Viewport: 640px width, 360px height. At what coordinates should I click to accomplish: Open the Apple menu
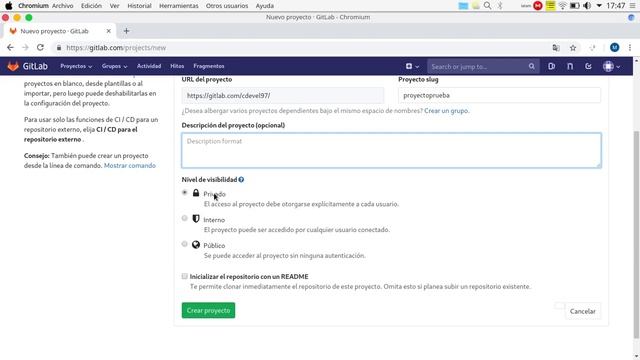(9, 6)
